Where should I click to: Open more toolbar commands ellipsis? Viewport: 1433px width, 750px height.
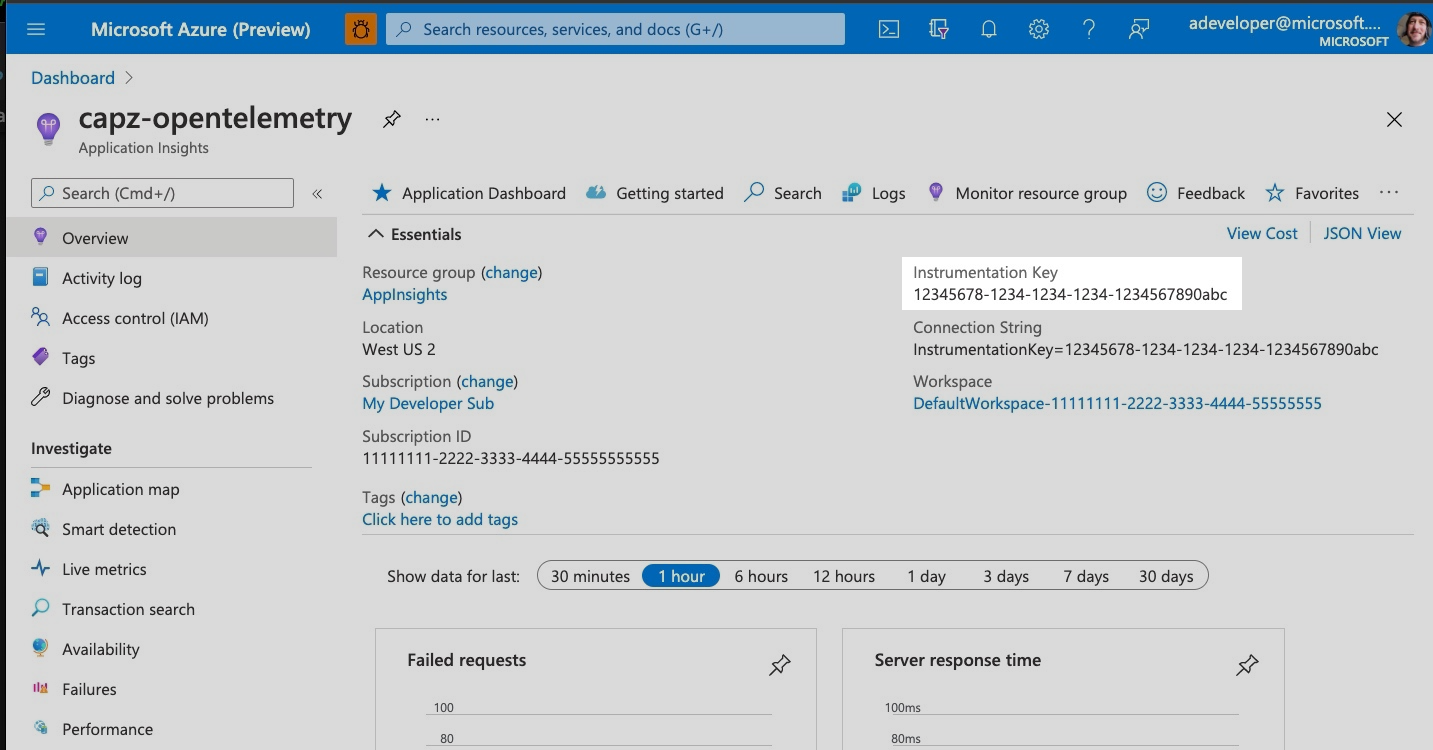tap(1388, 192)
